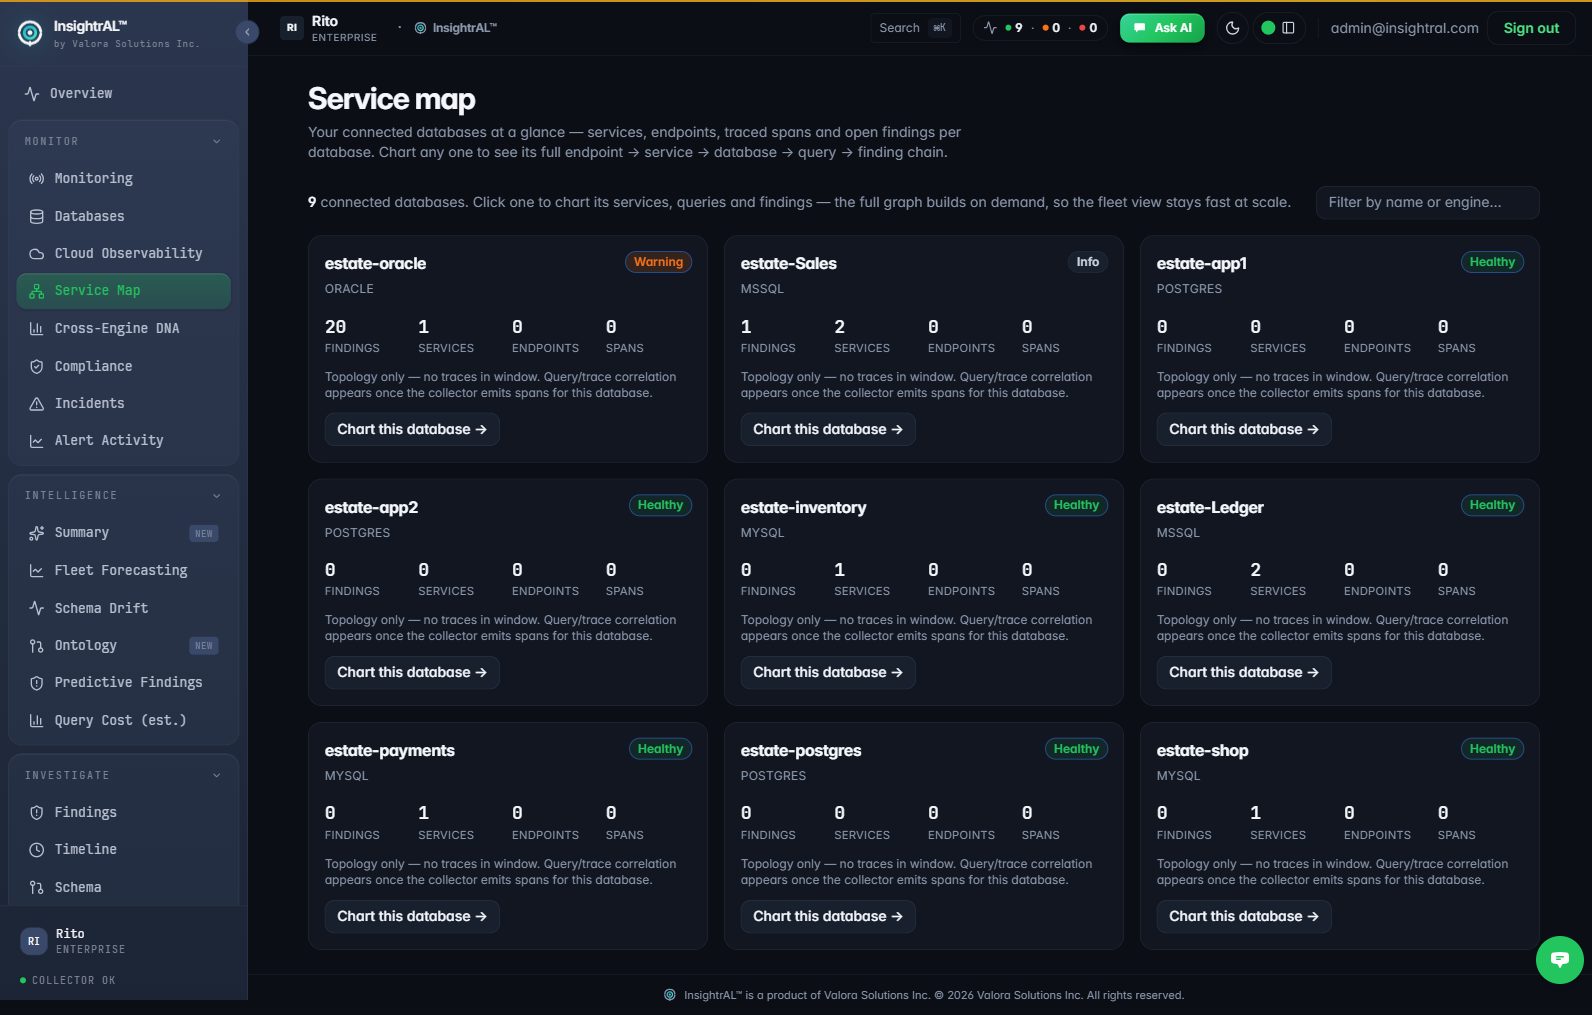The width and height of the screenshot is (1592, 1015).
Task: Open the Search box in the header
Action: (914, 28)
